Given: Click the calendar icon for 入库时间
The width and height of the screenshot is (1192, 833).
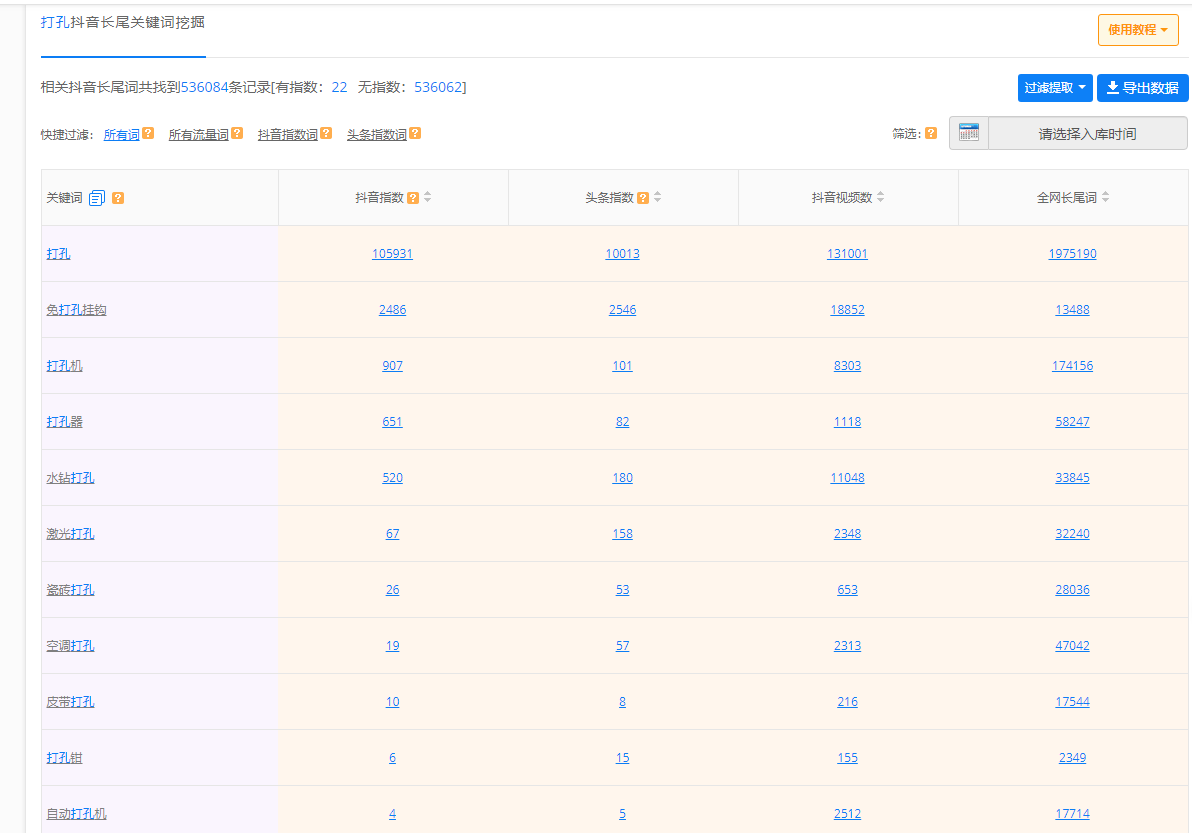Looking at the screenshot, I should click(969, 133).
